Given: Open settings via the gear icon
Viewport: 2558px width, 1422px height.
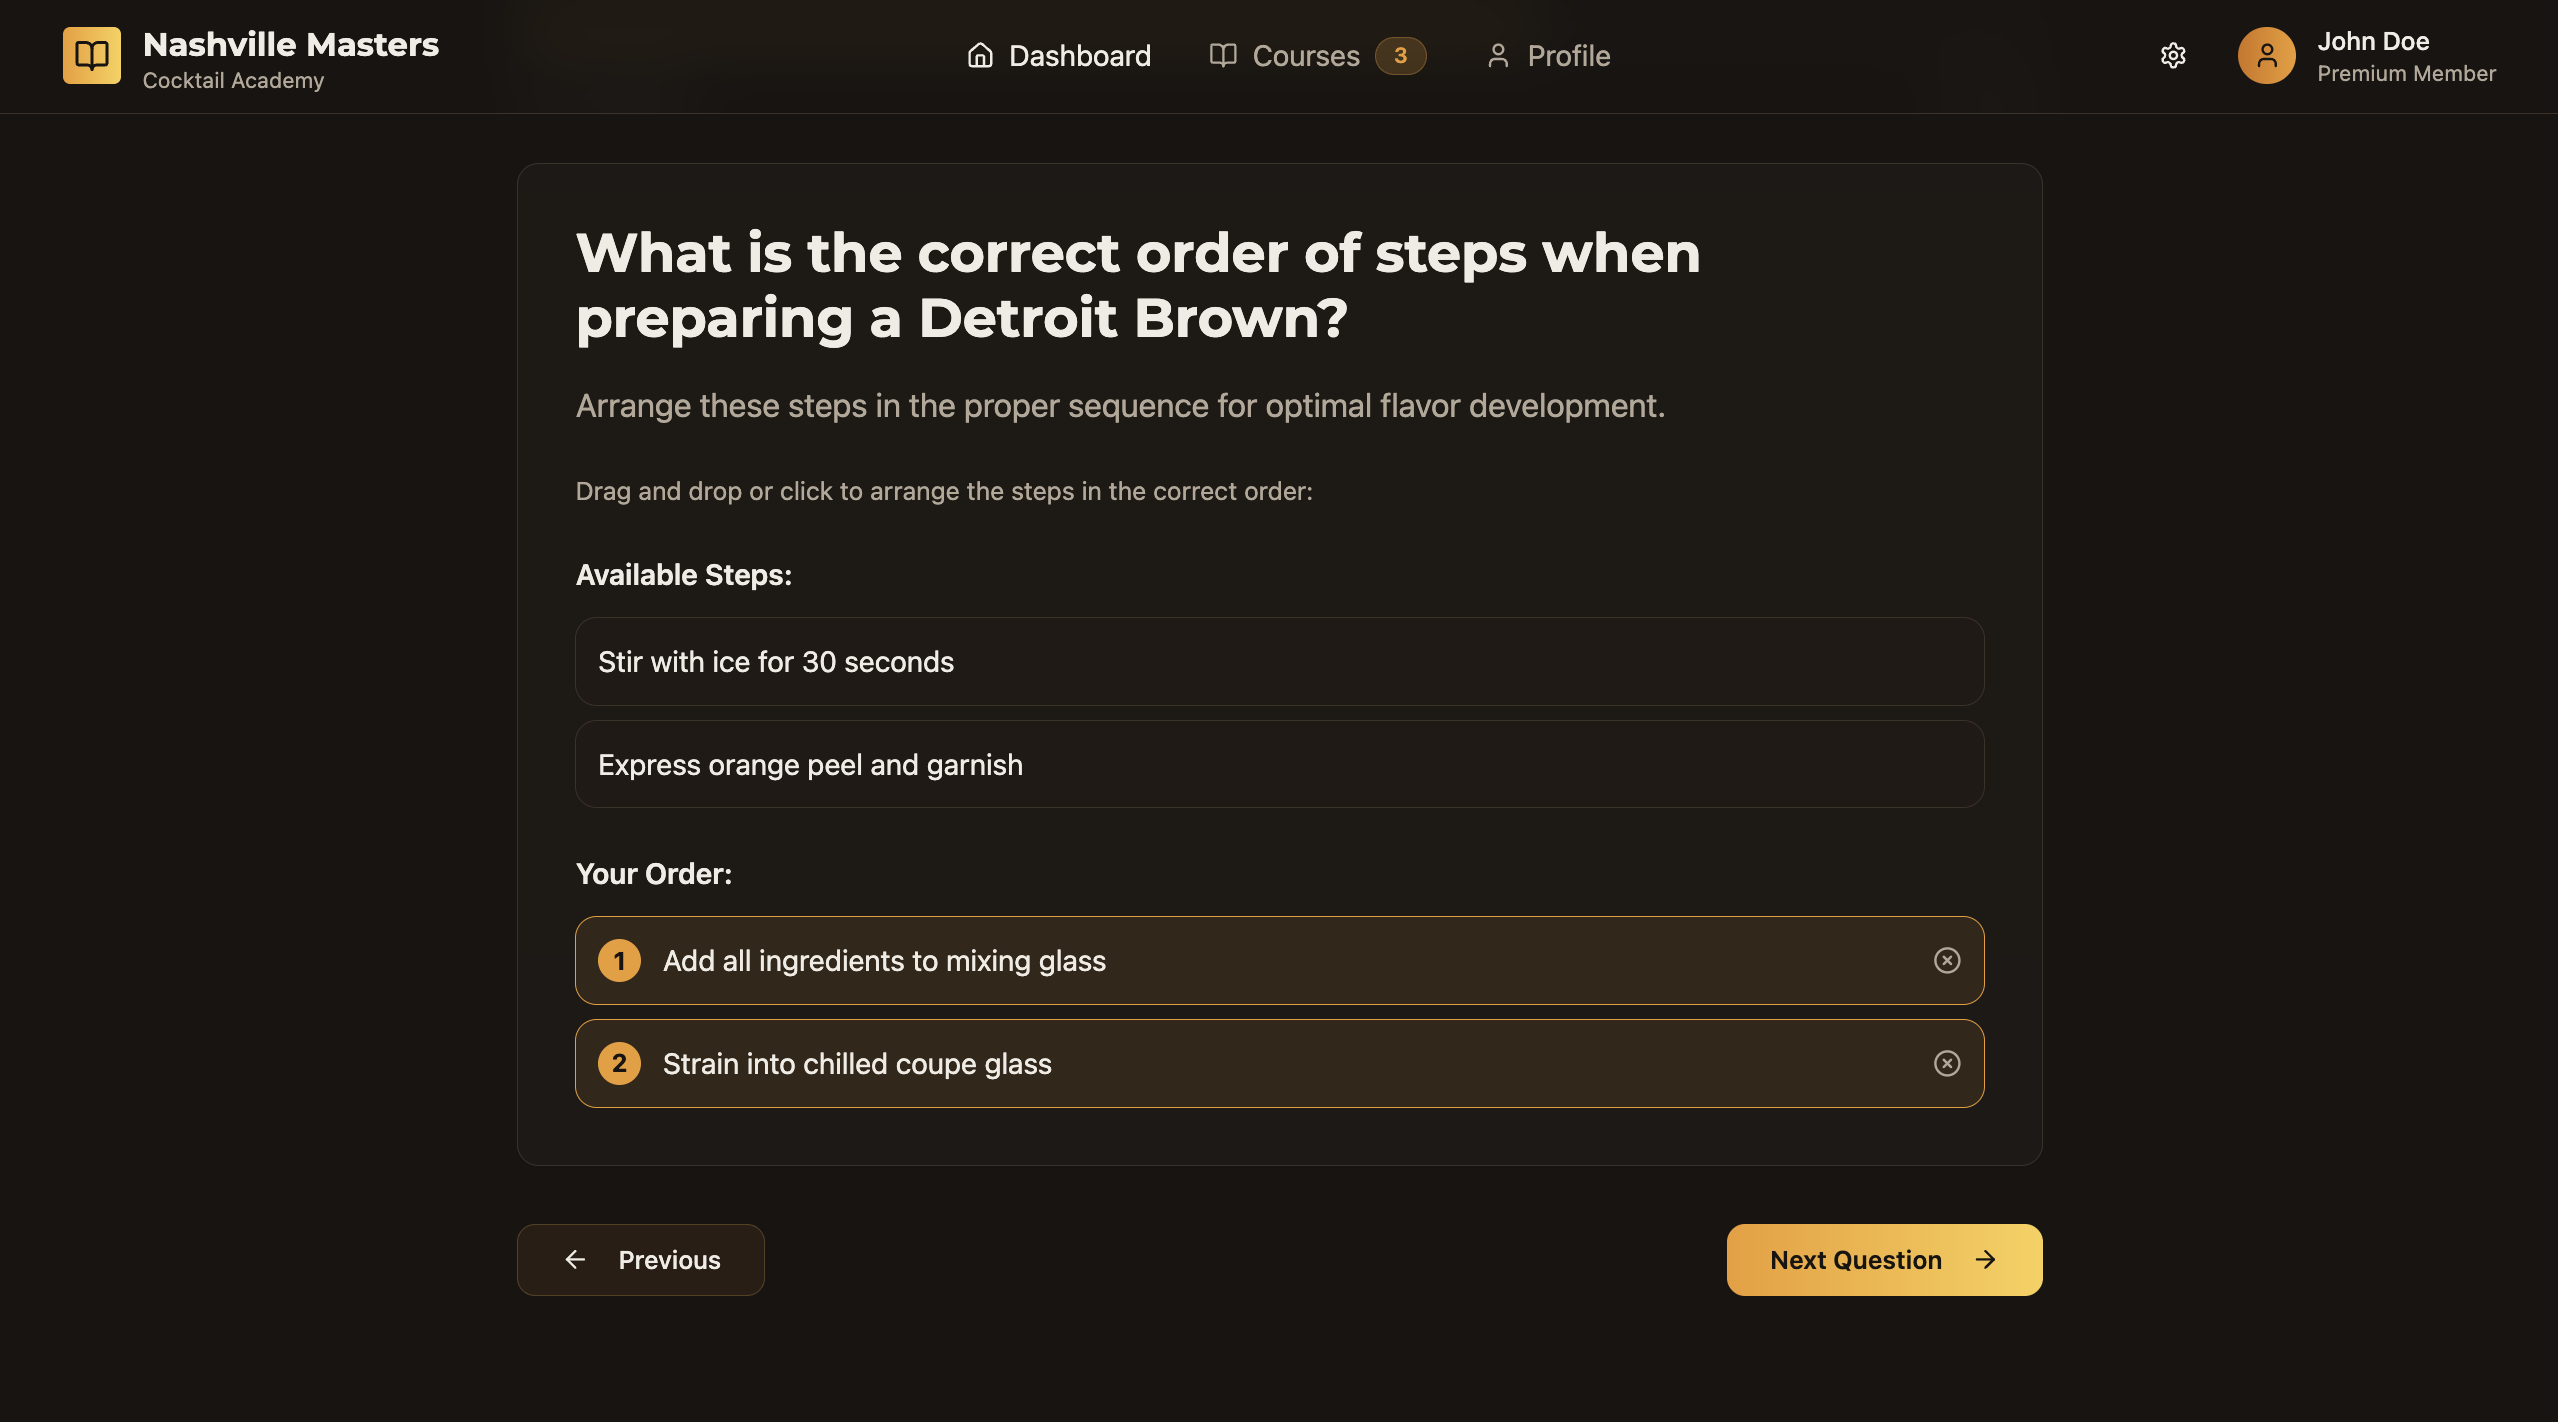Looking at the screenshot, I should 2172,55.
